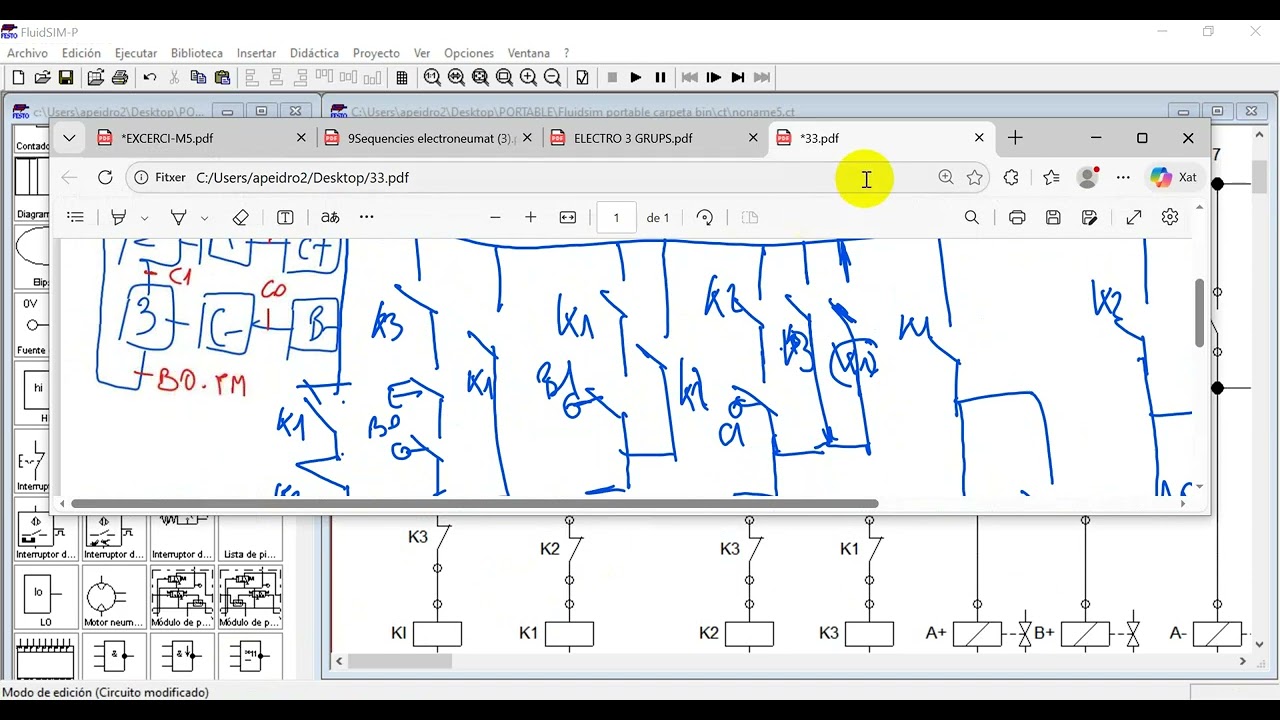Print the PDF document

[x=1017, y=217]
